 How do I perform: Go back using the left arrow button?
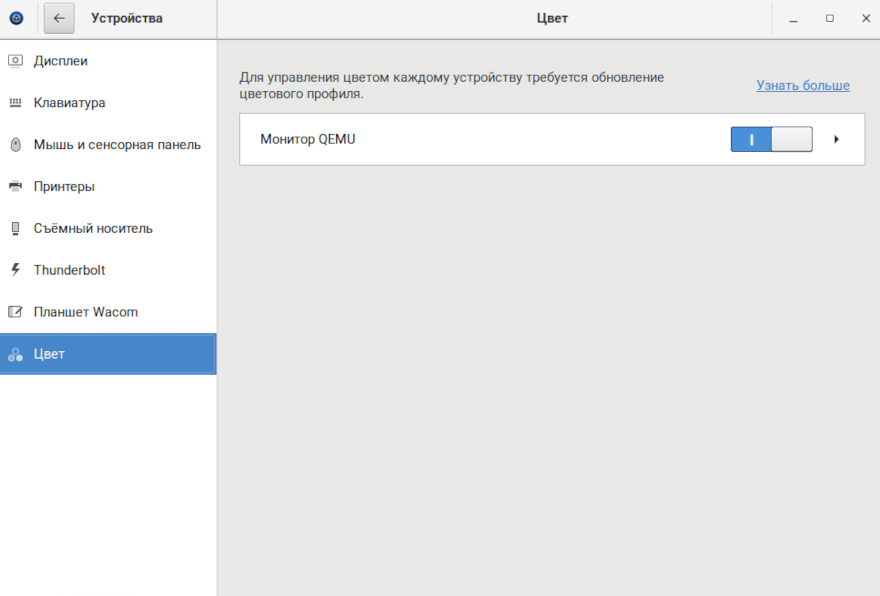[x=59, y=18]
